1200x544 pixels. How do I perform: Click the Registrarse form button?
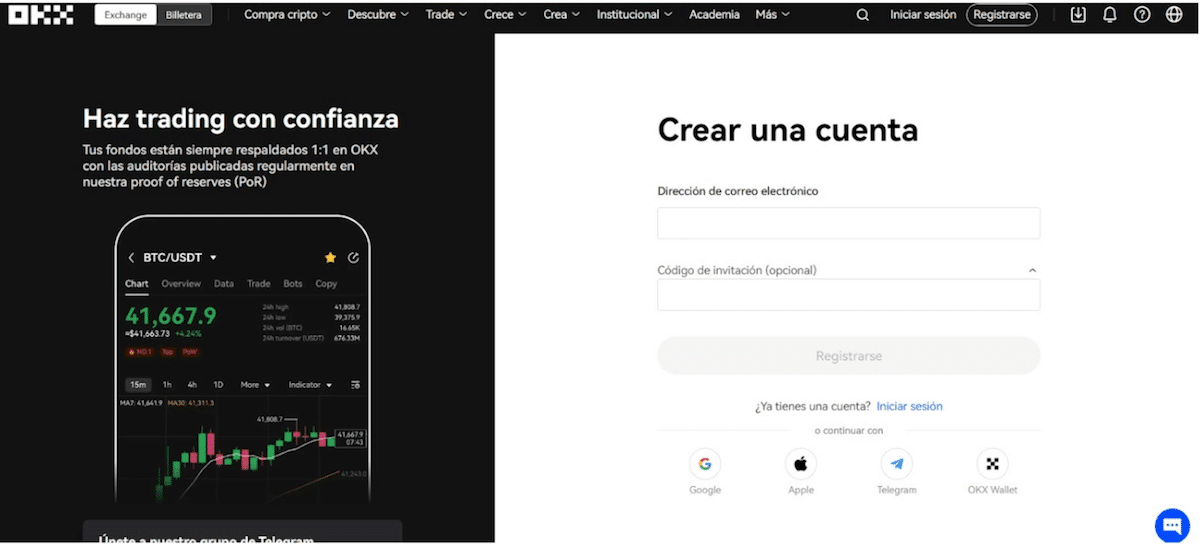click(x=848, y=356)
